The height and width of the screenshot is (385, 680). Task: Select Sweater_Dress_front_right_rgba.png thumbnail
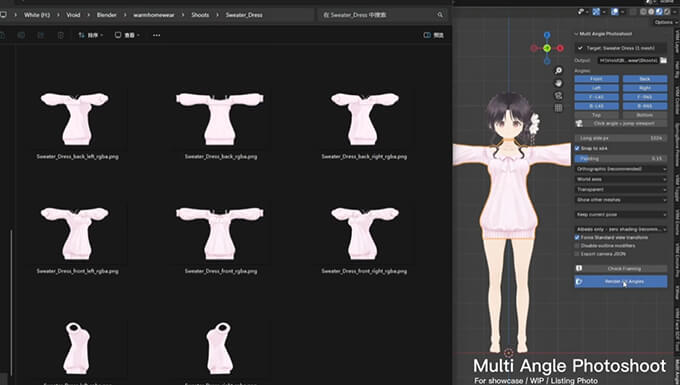(364, 233)
